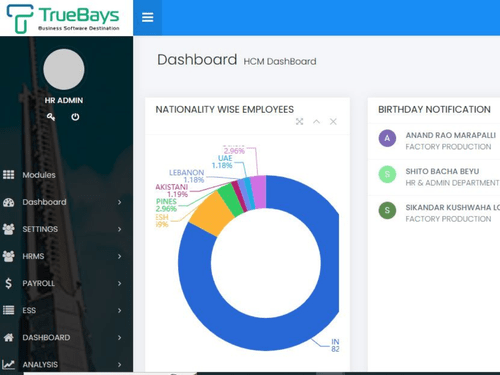Click the green donut chart segment
This screenshot has height=375, width=500.
[x=230, y=200]
